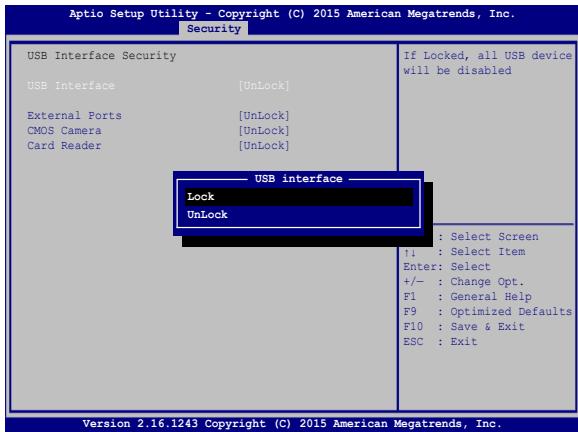Open the USB Interface [UnLock] value
The image size is (578, 432).
(x=264, y=86)
